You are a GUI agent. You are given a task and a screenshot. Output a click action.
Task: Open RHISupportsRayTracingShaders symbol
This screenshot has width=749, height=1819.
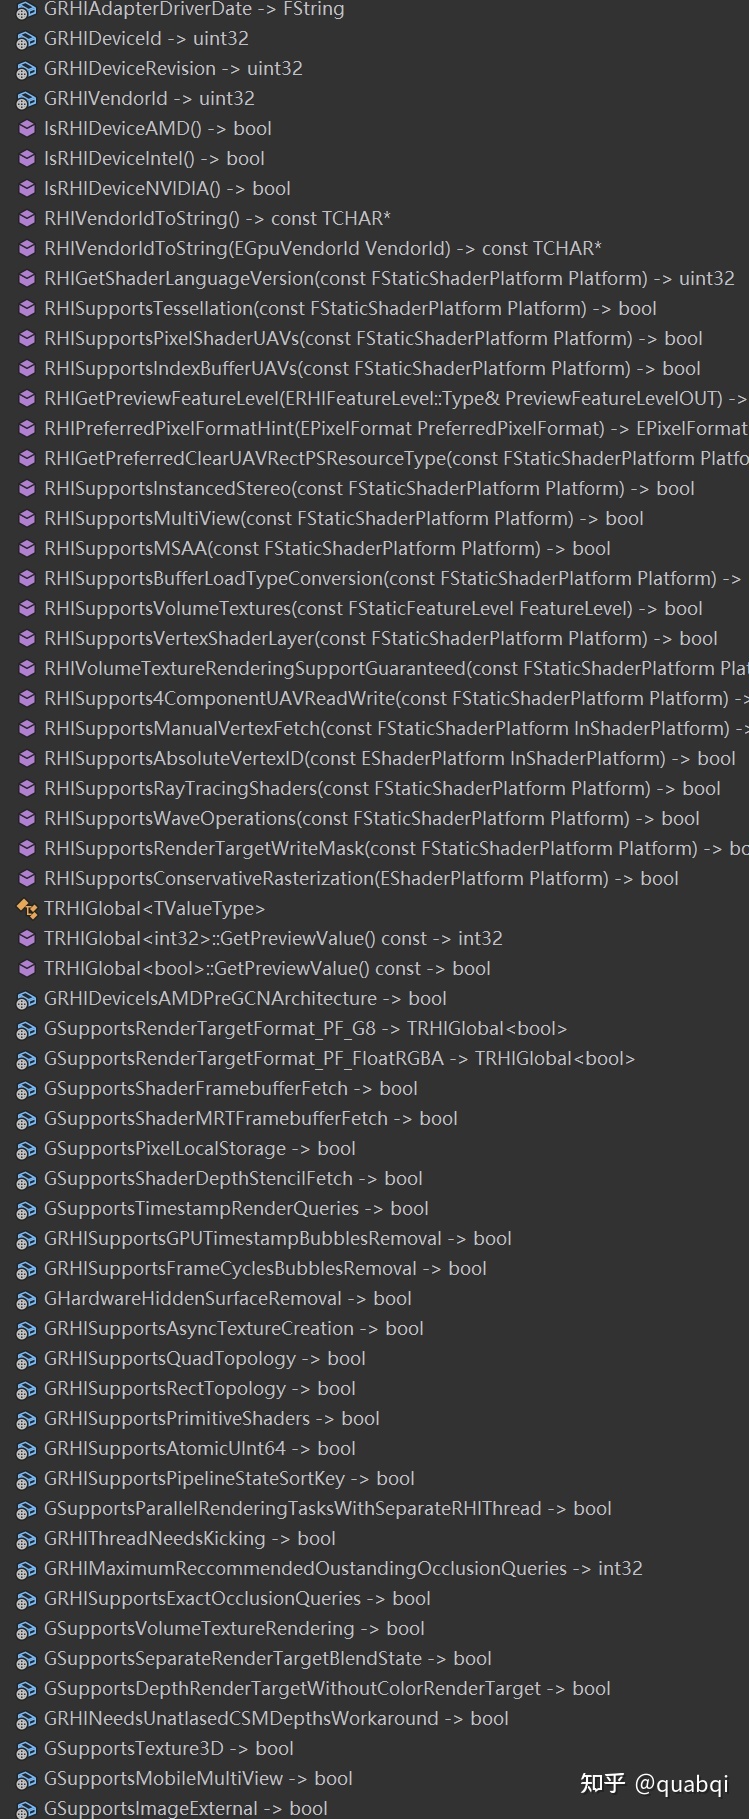click(x=381, y=789)
